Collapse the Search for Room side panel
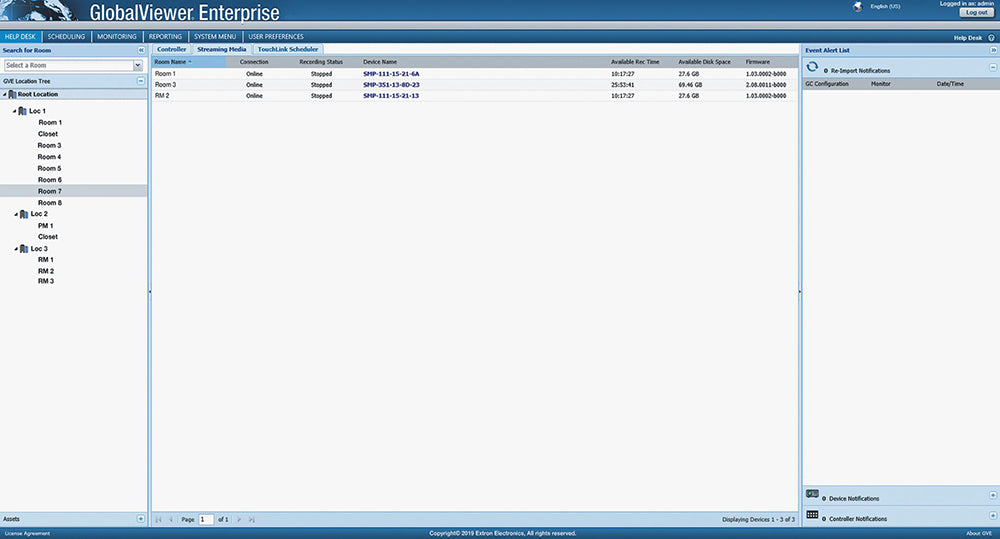The image size is (1000, 539). [x=141, y=50]
